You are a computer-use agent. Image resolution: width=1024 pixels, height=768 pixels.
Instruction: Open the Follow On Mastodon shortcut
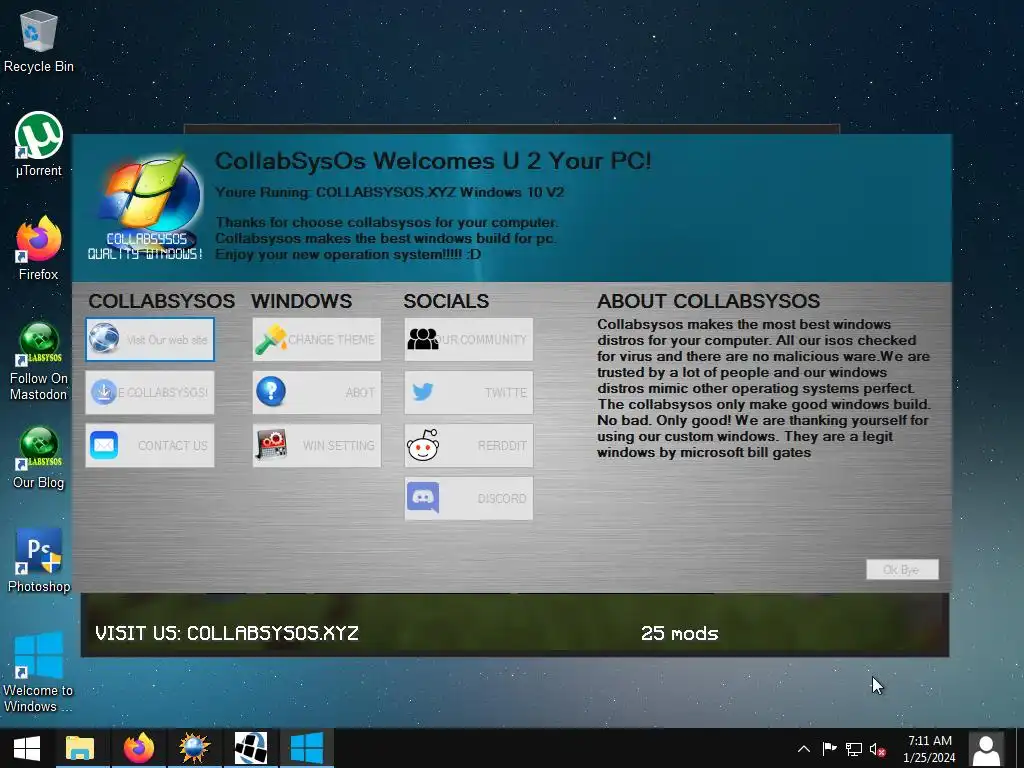(39, 361)
